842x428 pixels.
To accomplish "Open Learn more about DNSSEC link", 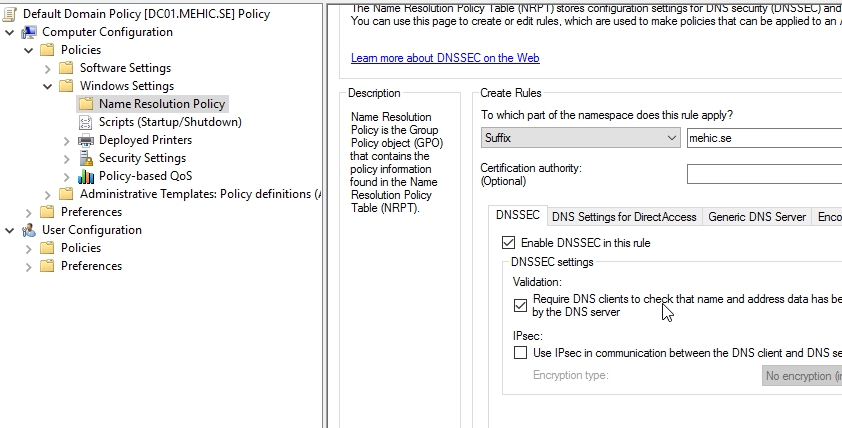I will coord(445,58).
